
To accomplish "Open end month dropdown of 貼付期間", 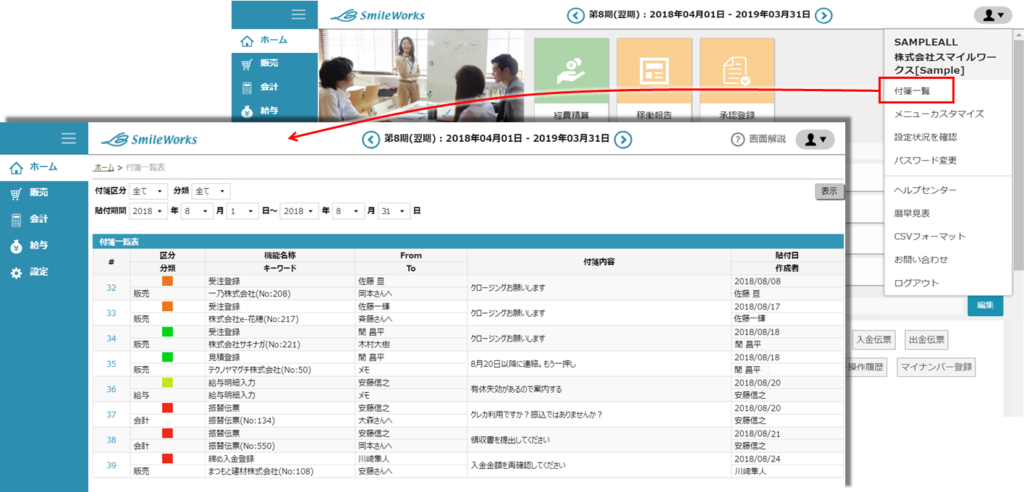I will [x=349, y=212].
